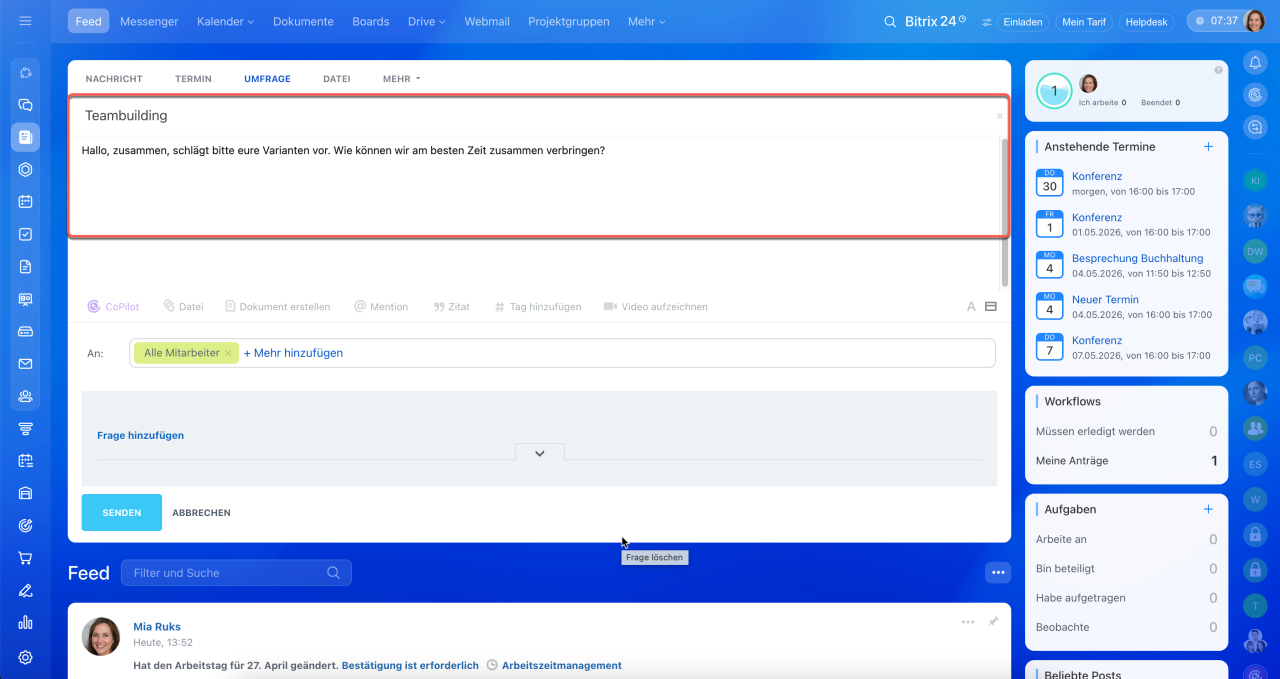The image size is (1280, 679).
Task: Open Messenger chat icon in left sidebar
Action: pyautogui.click(x=25, y=104)
